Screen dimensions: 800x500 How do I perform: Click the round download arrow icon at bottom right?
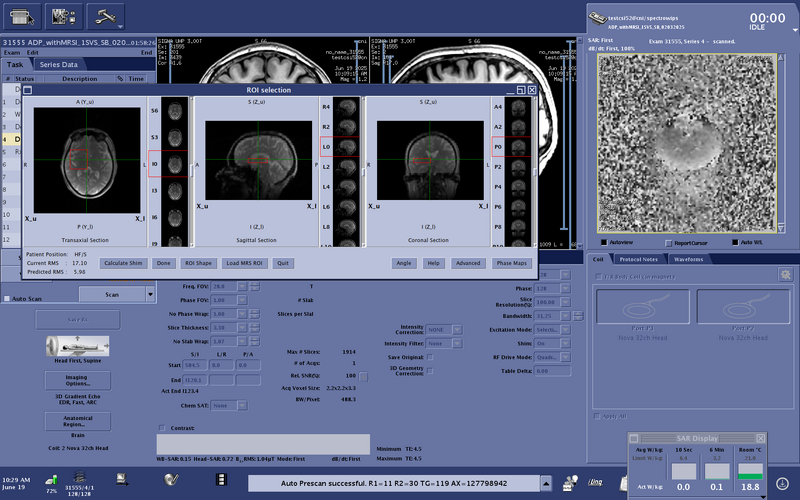point(782,483)
